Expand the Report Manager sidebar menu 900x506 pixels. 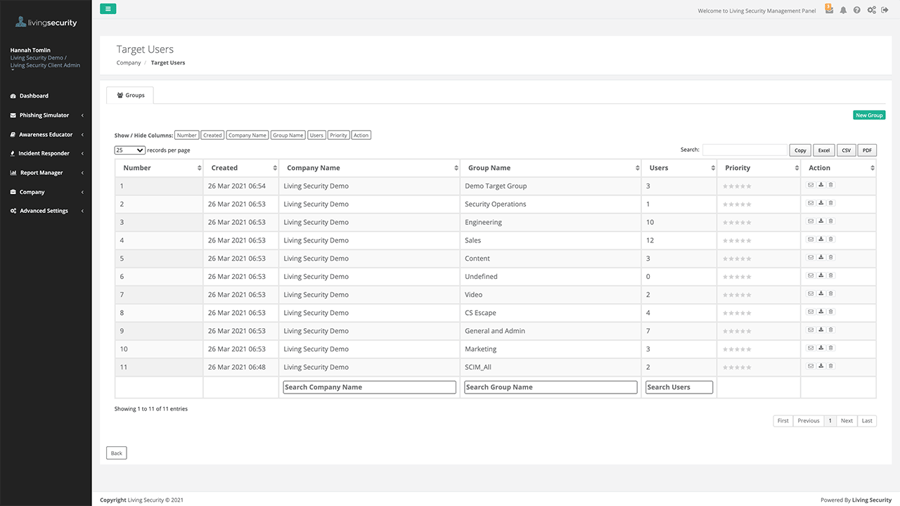[x=46, y=173]
